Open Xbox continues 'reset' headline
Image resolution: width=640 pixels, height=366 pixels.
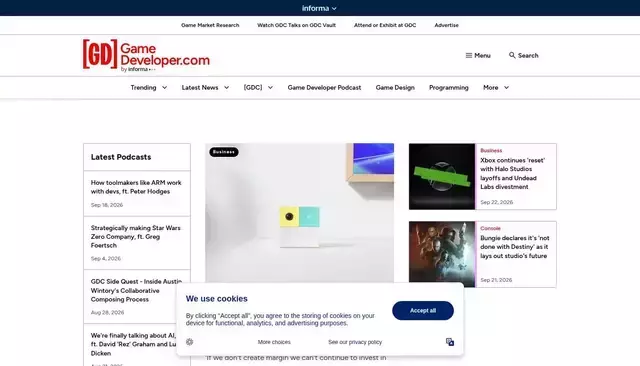pos(513,173)
